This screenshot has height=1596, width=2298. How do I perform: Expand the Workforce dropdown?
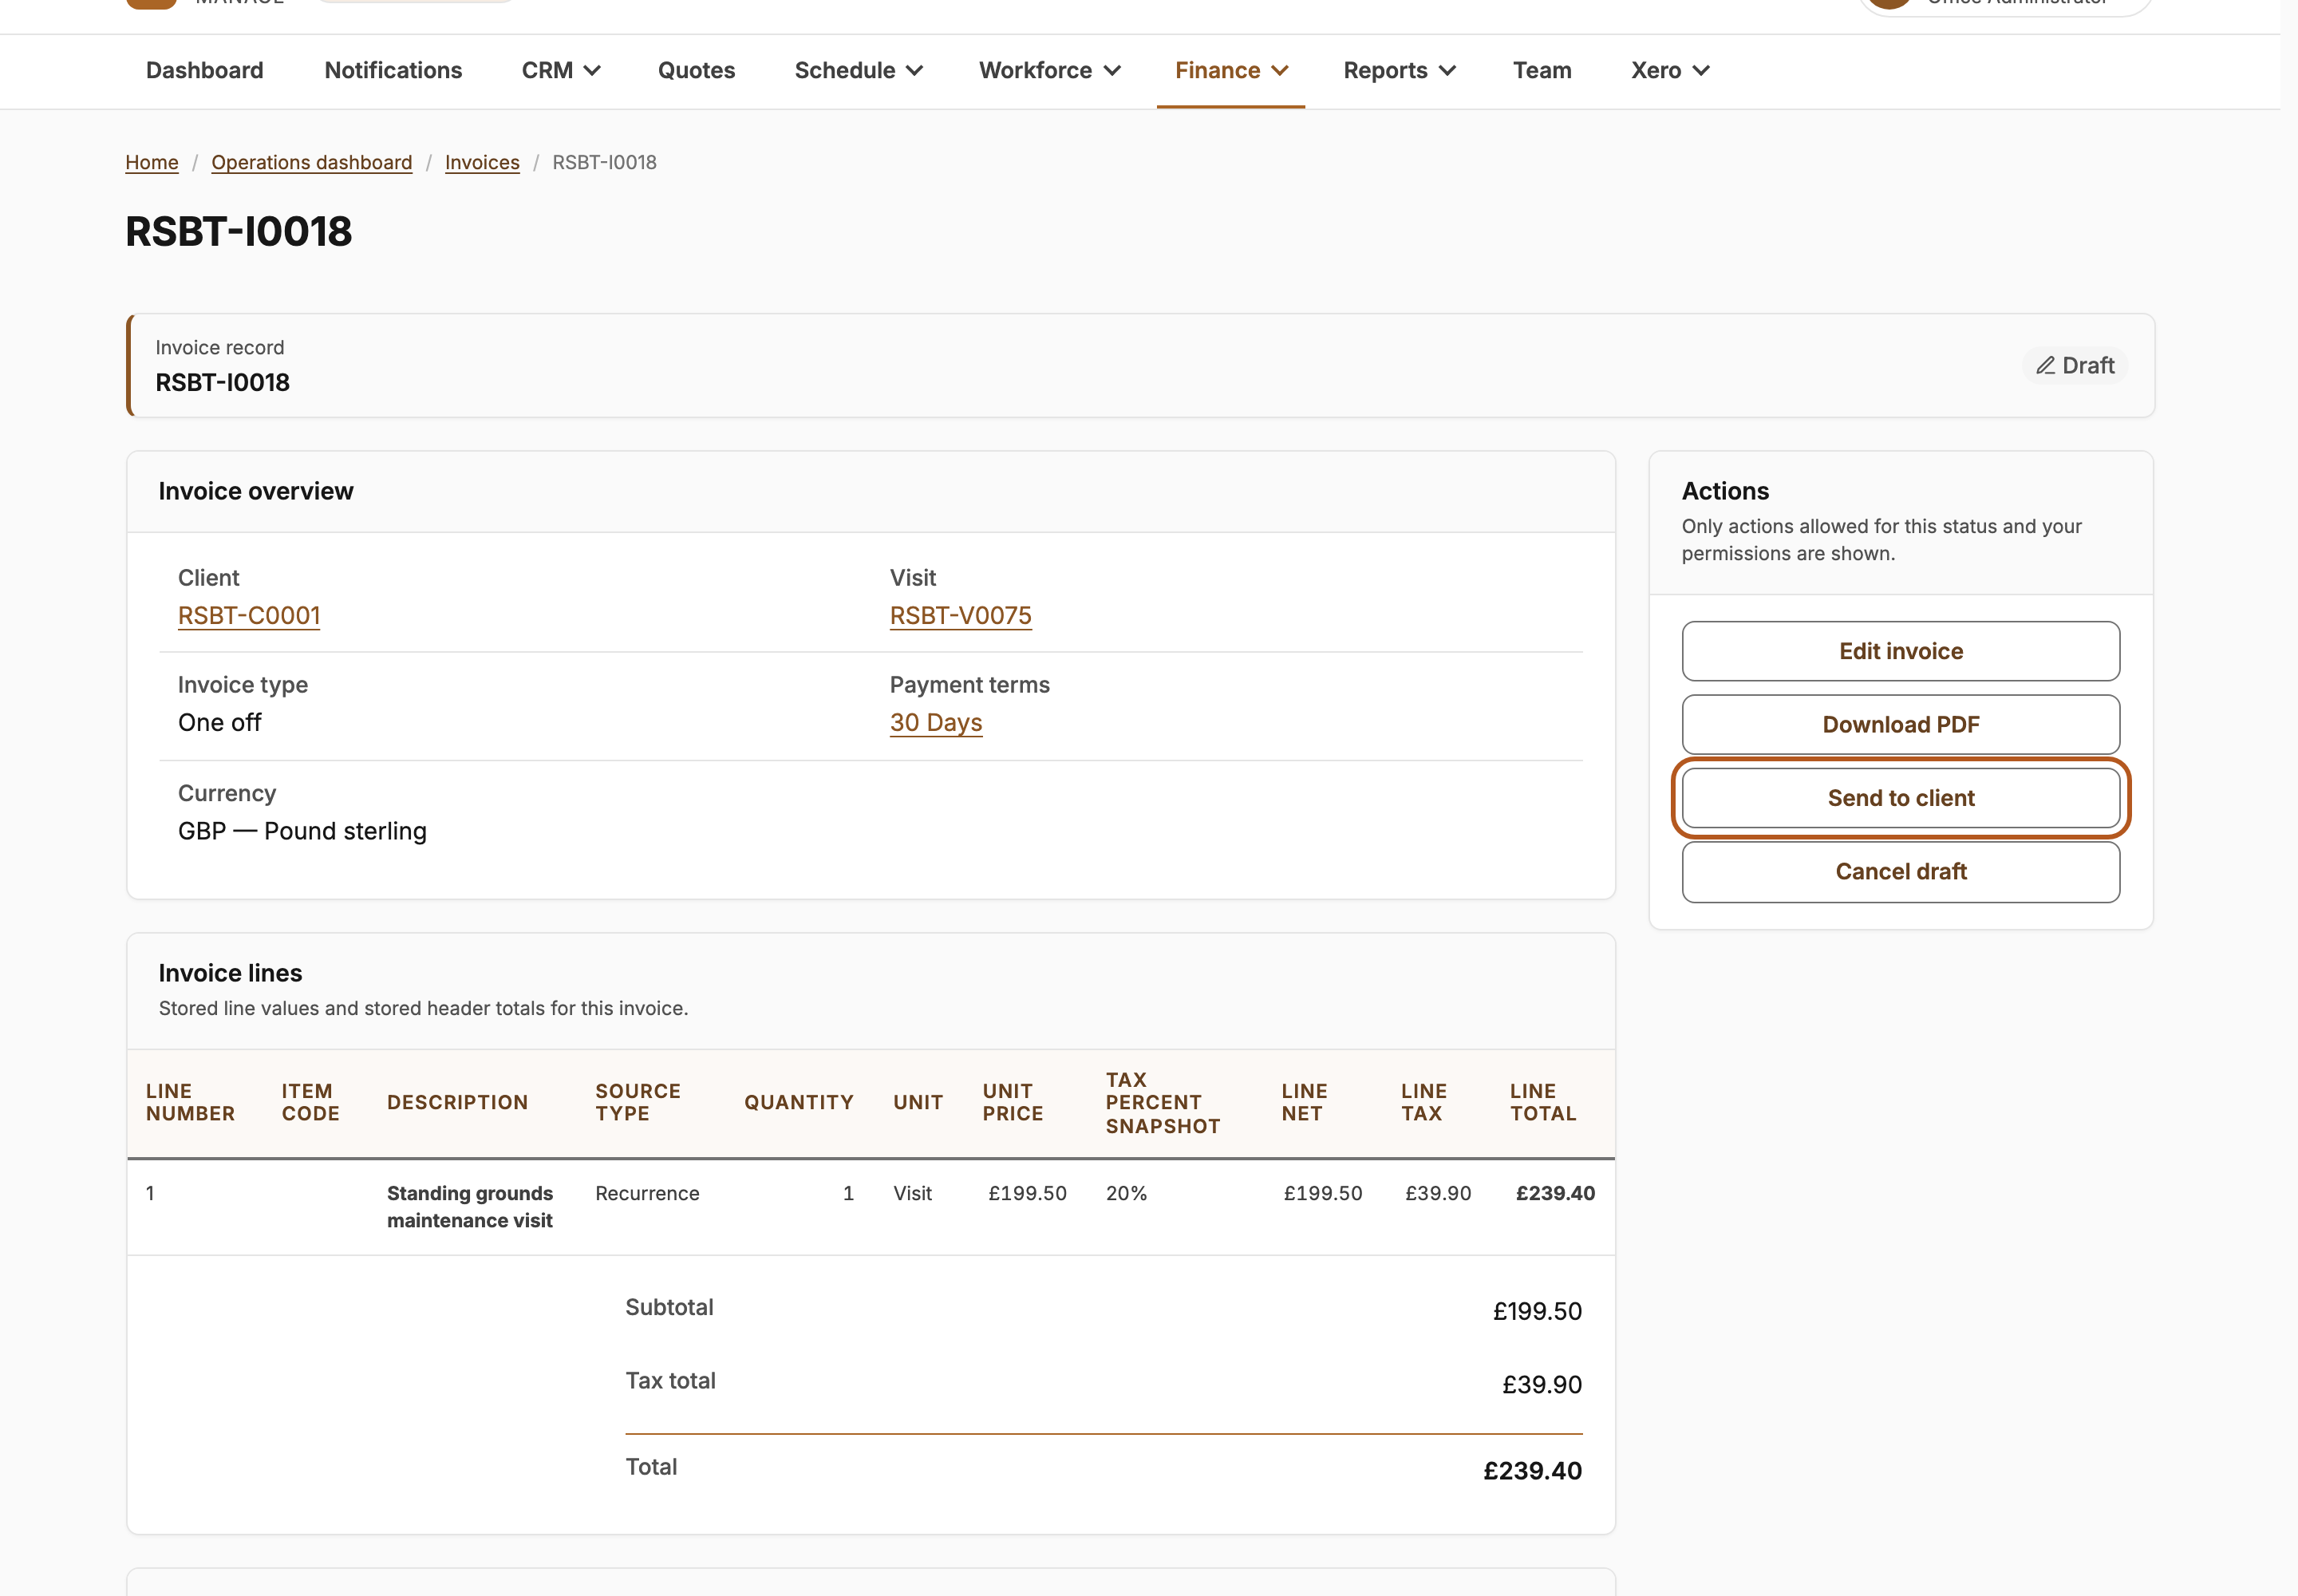coord(1049,71)
